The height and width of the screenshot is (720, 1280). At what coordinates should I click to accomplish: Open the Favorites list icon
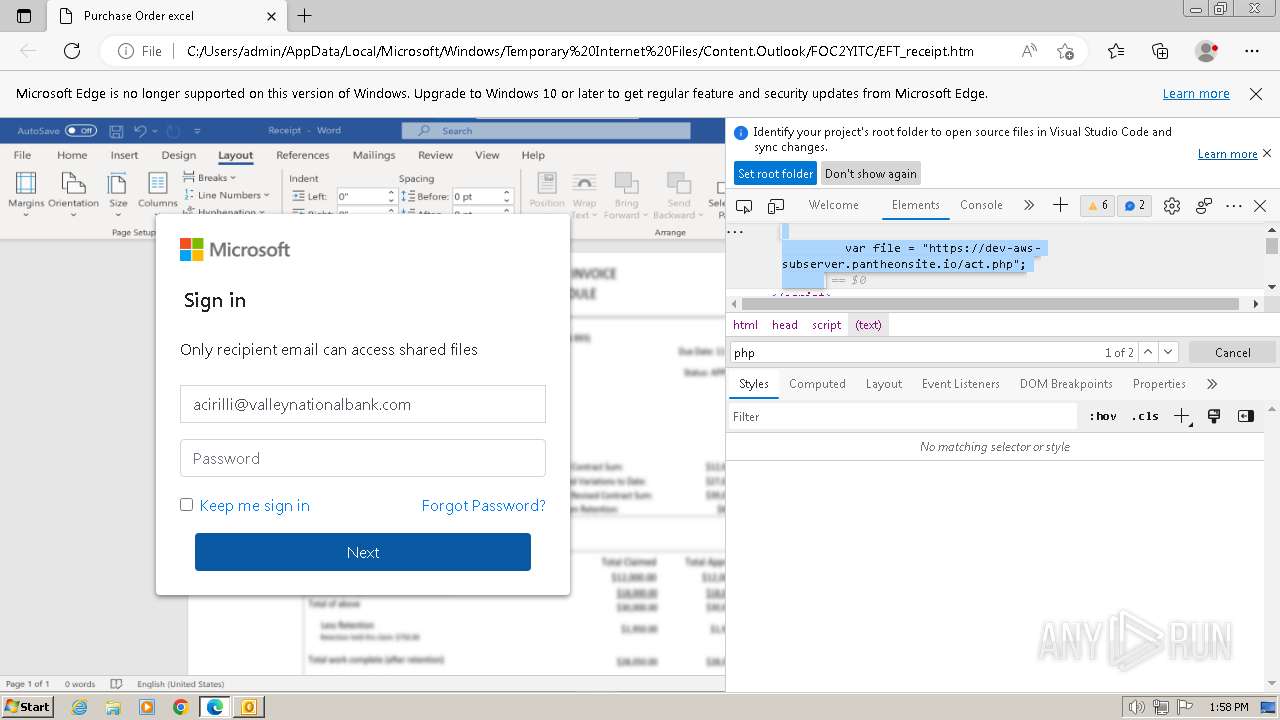click(x=1116, y=51)
